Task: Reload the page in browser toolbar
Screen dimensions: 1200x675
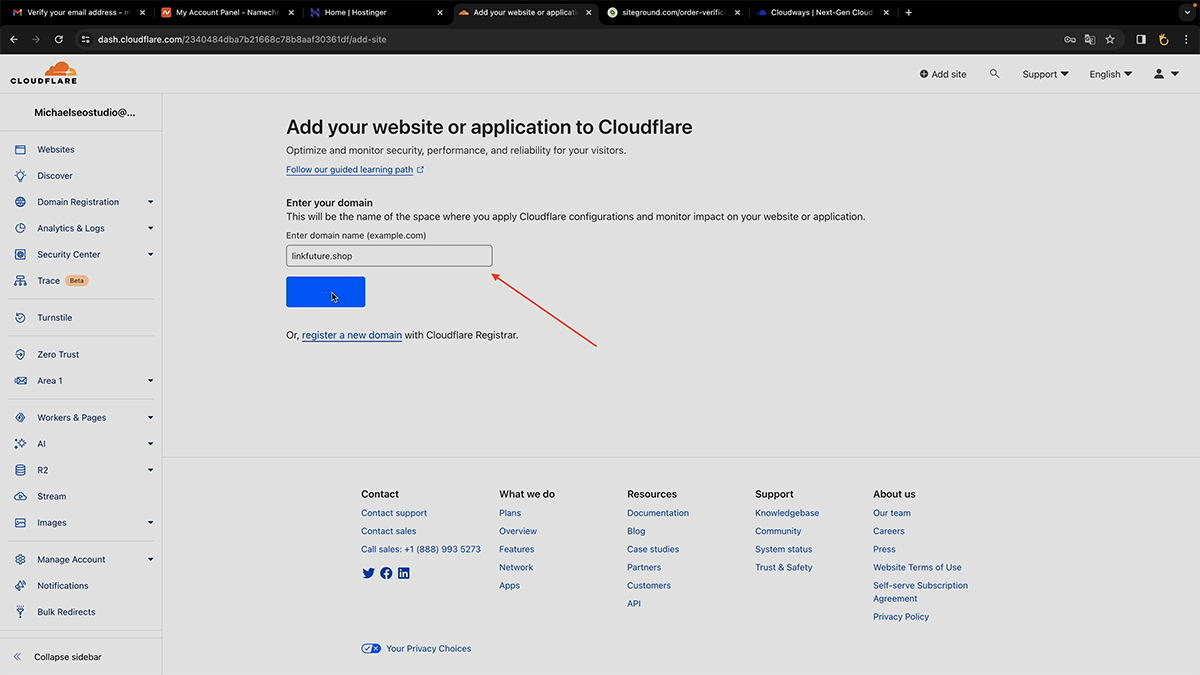Action: pos(59,39)
